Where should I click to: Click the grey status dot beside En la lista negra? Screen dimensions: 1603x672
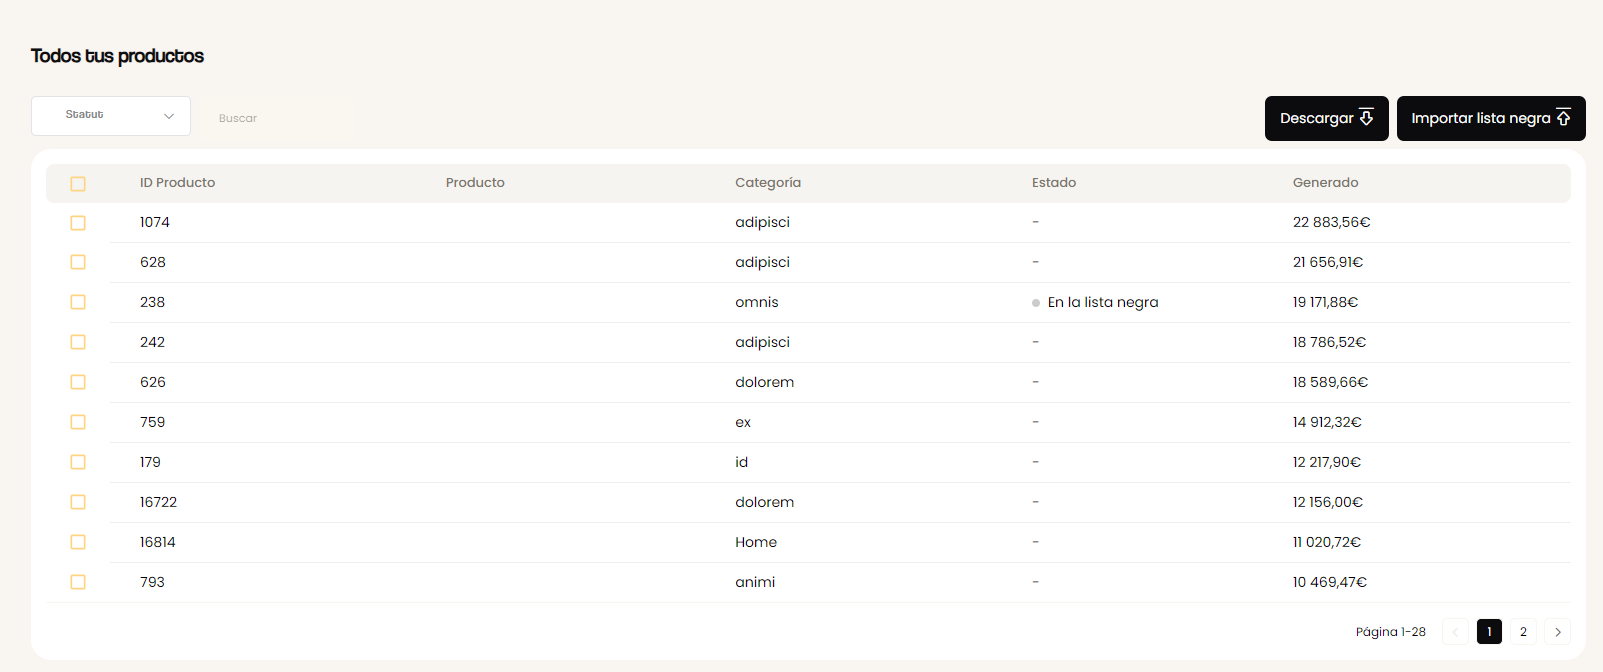click(x=1036, y=303)
